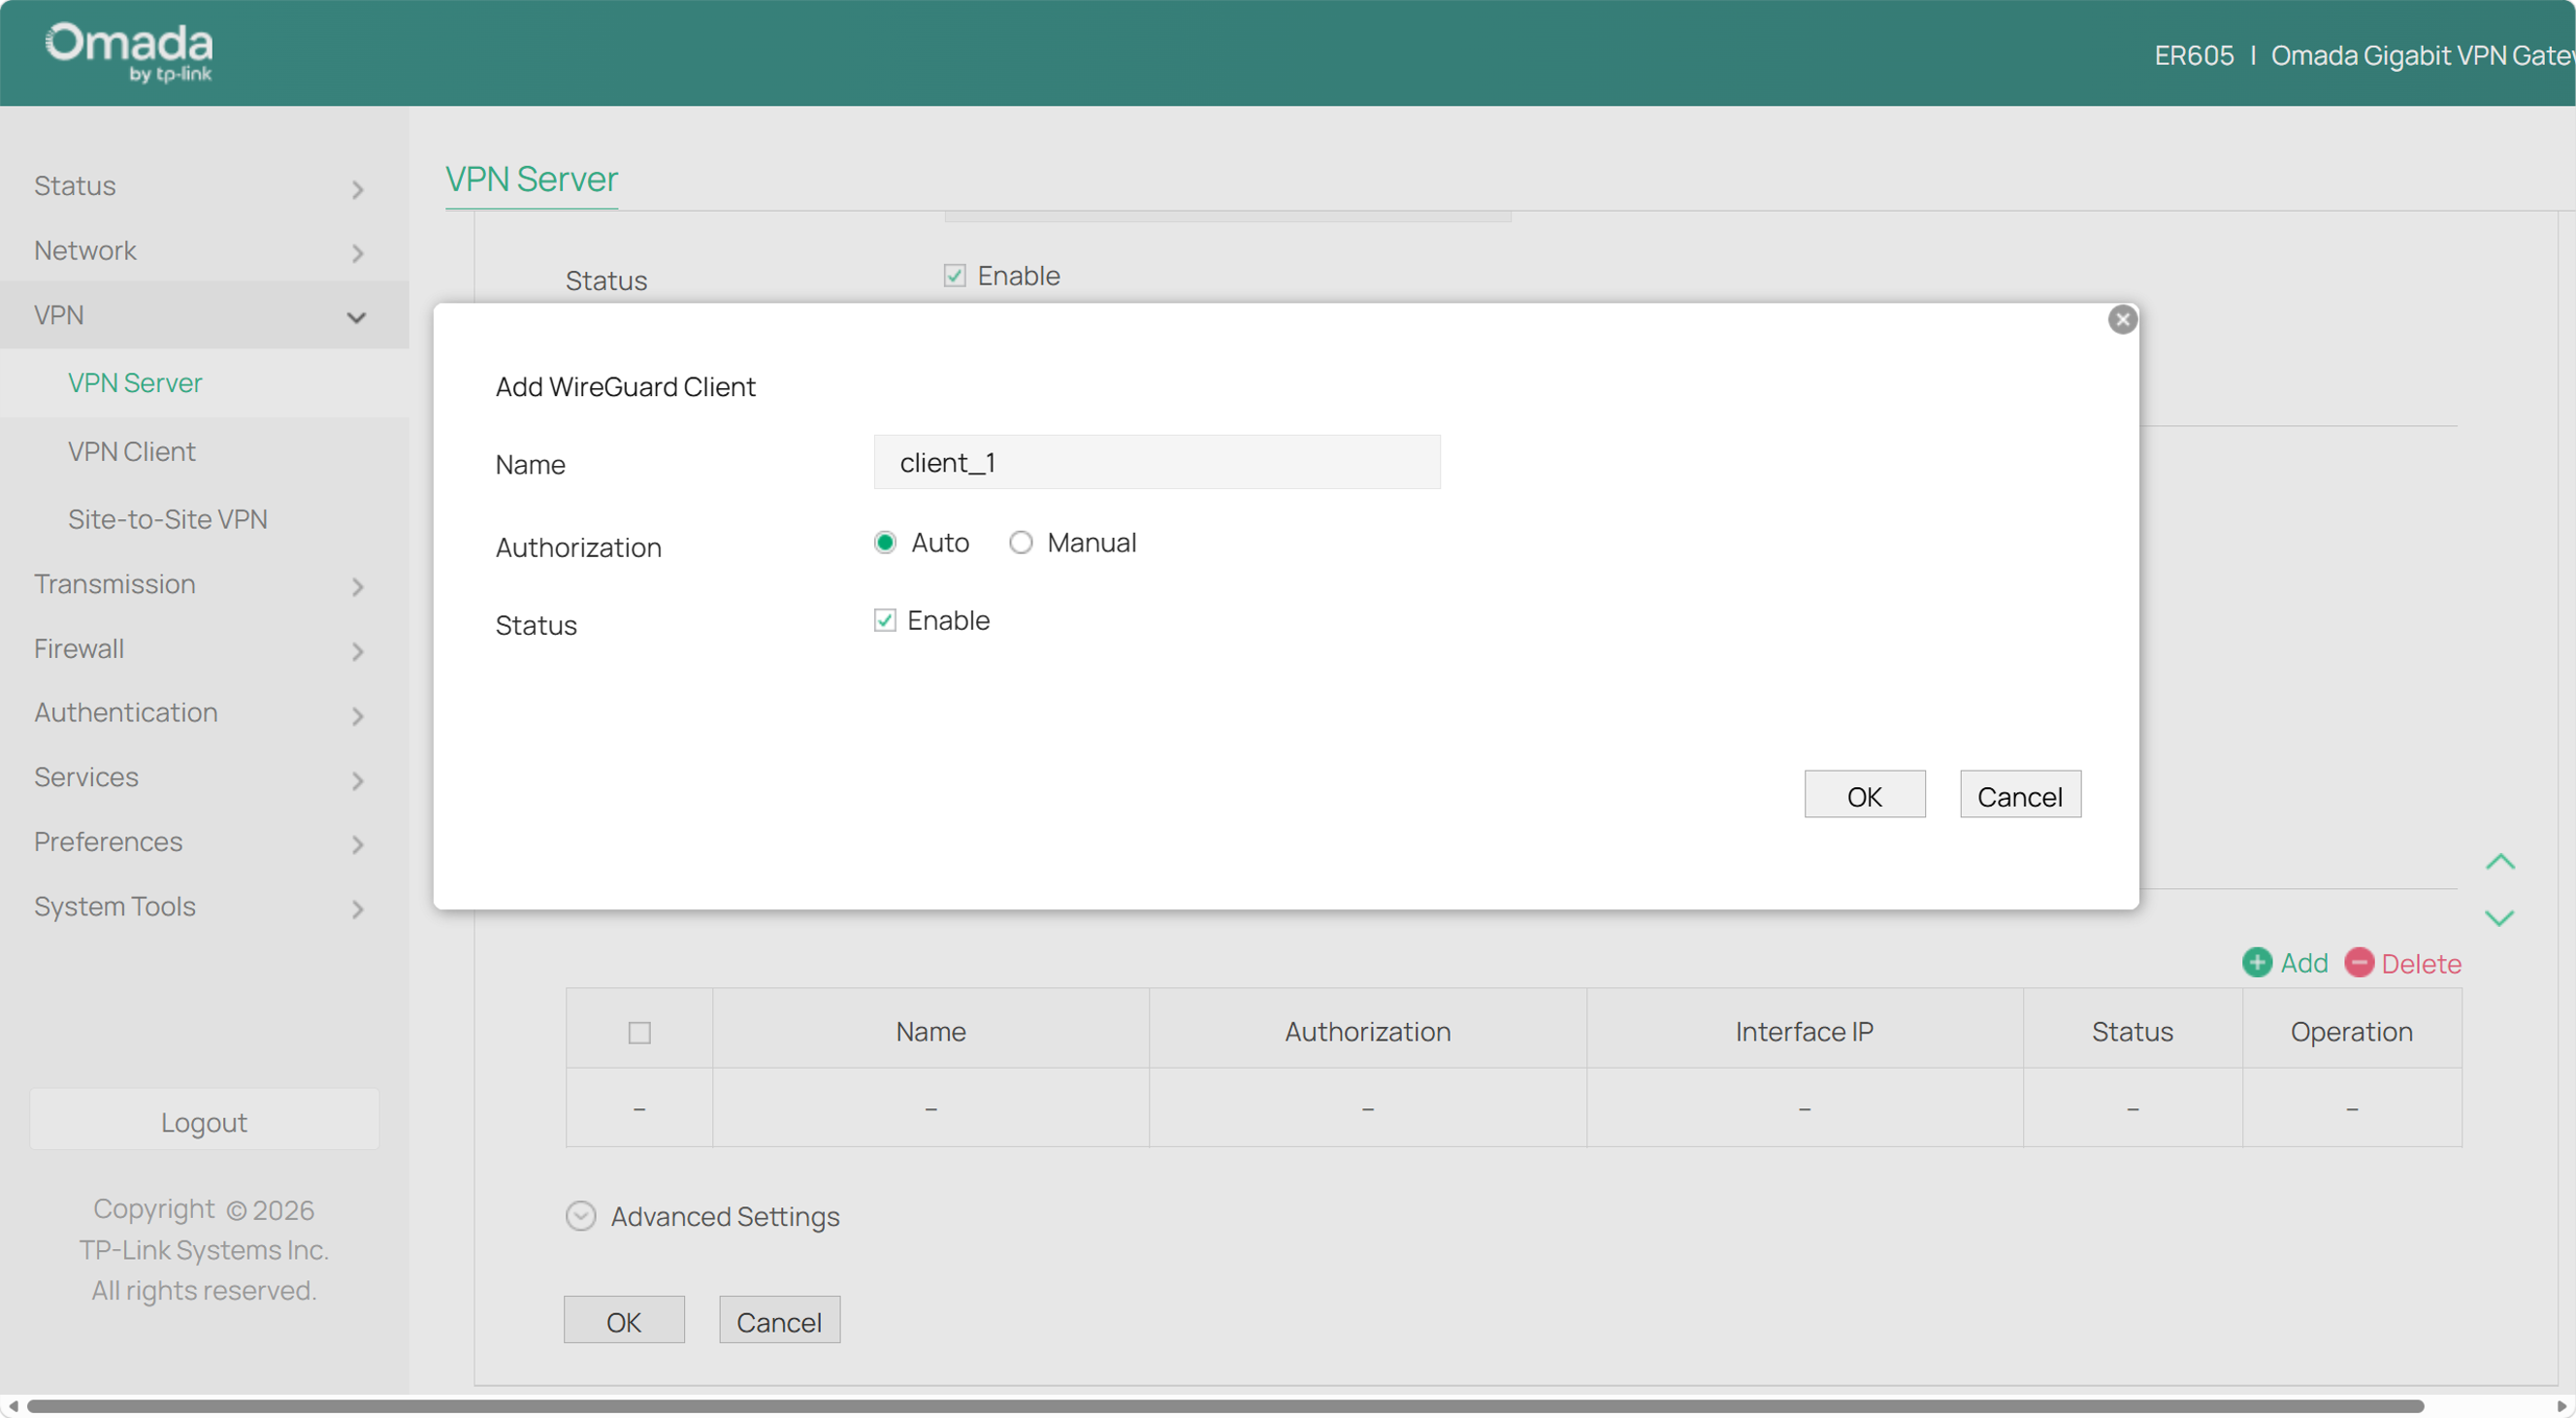Select Auto authorization radio button
The image size is (2576, 1418).
[884, 542]
